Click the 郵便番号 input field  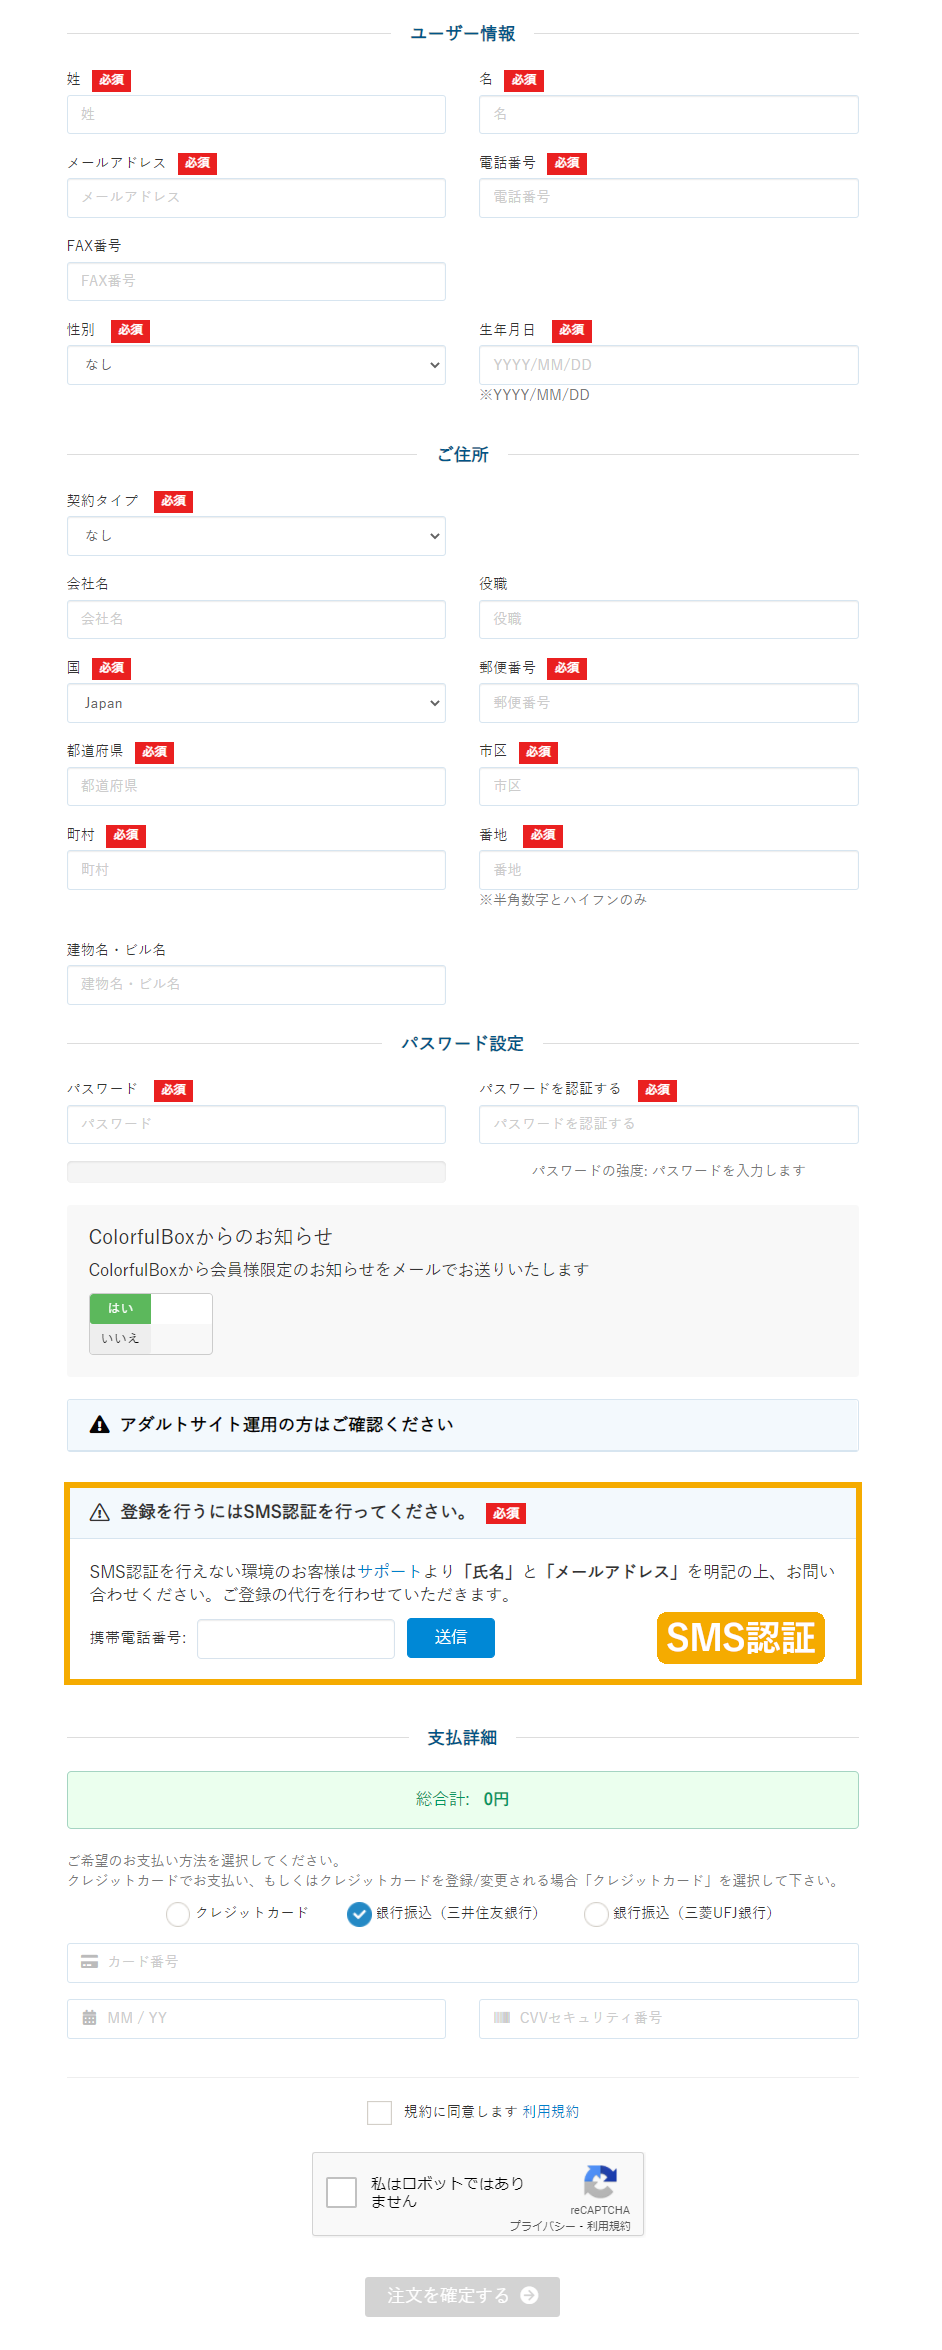point(668,703)
